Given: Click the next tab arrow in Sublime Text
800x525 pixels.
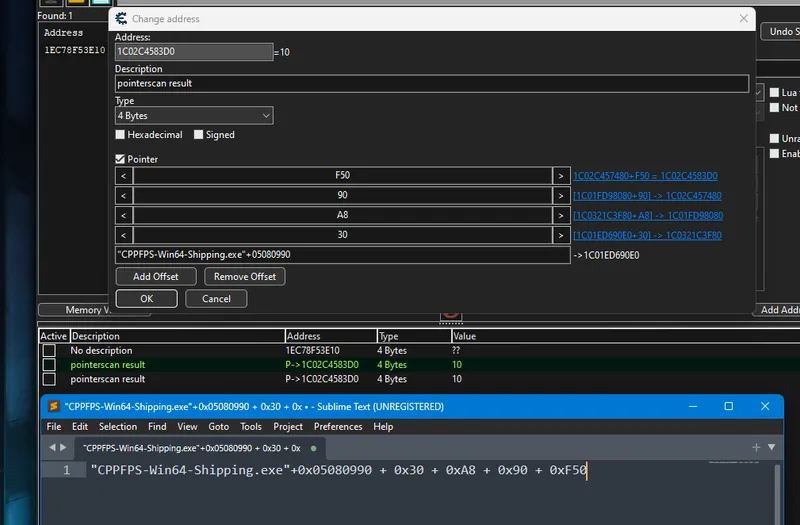Looking at the screenshot, I should click(x=63, y=447).
